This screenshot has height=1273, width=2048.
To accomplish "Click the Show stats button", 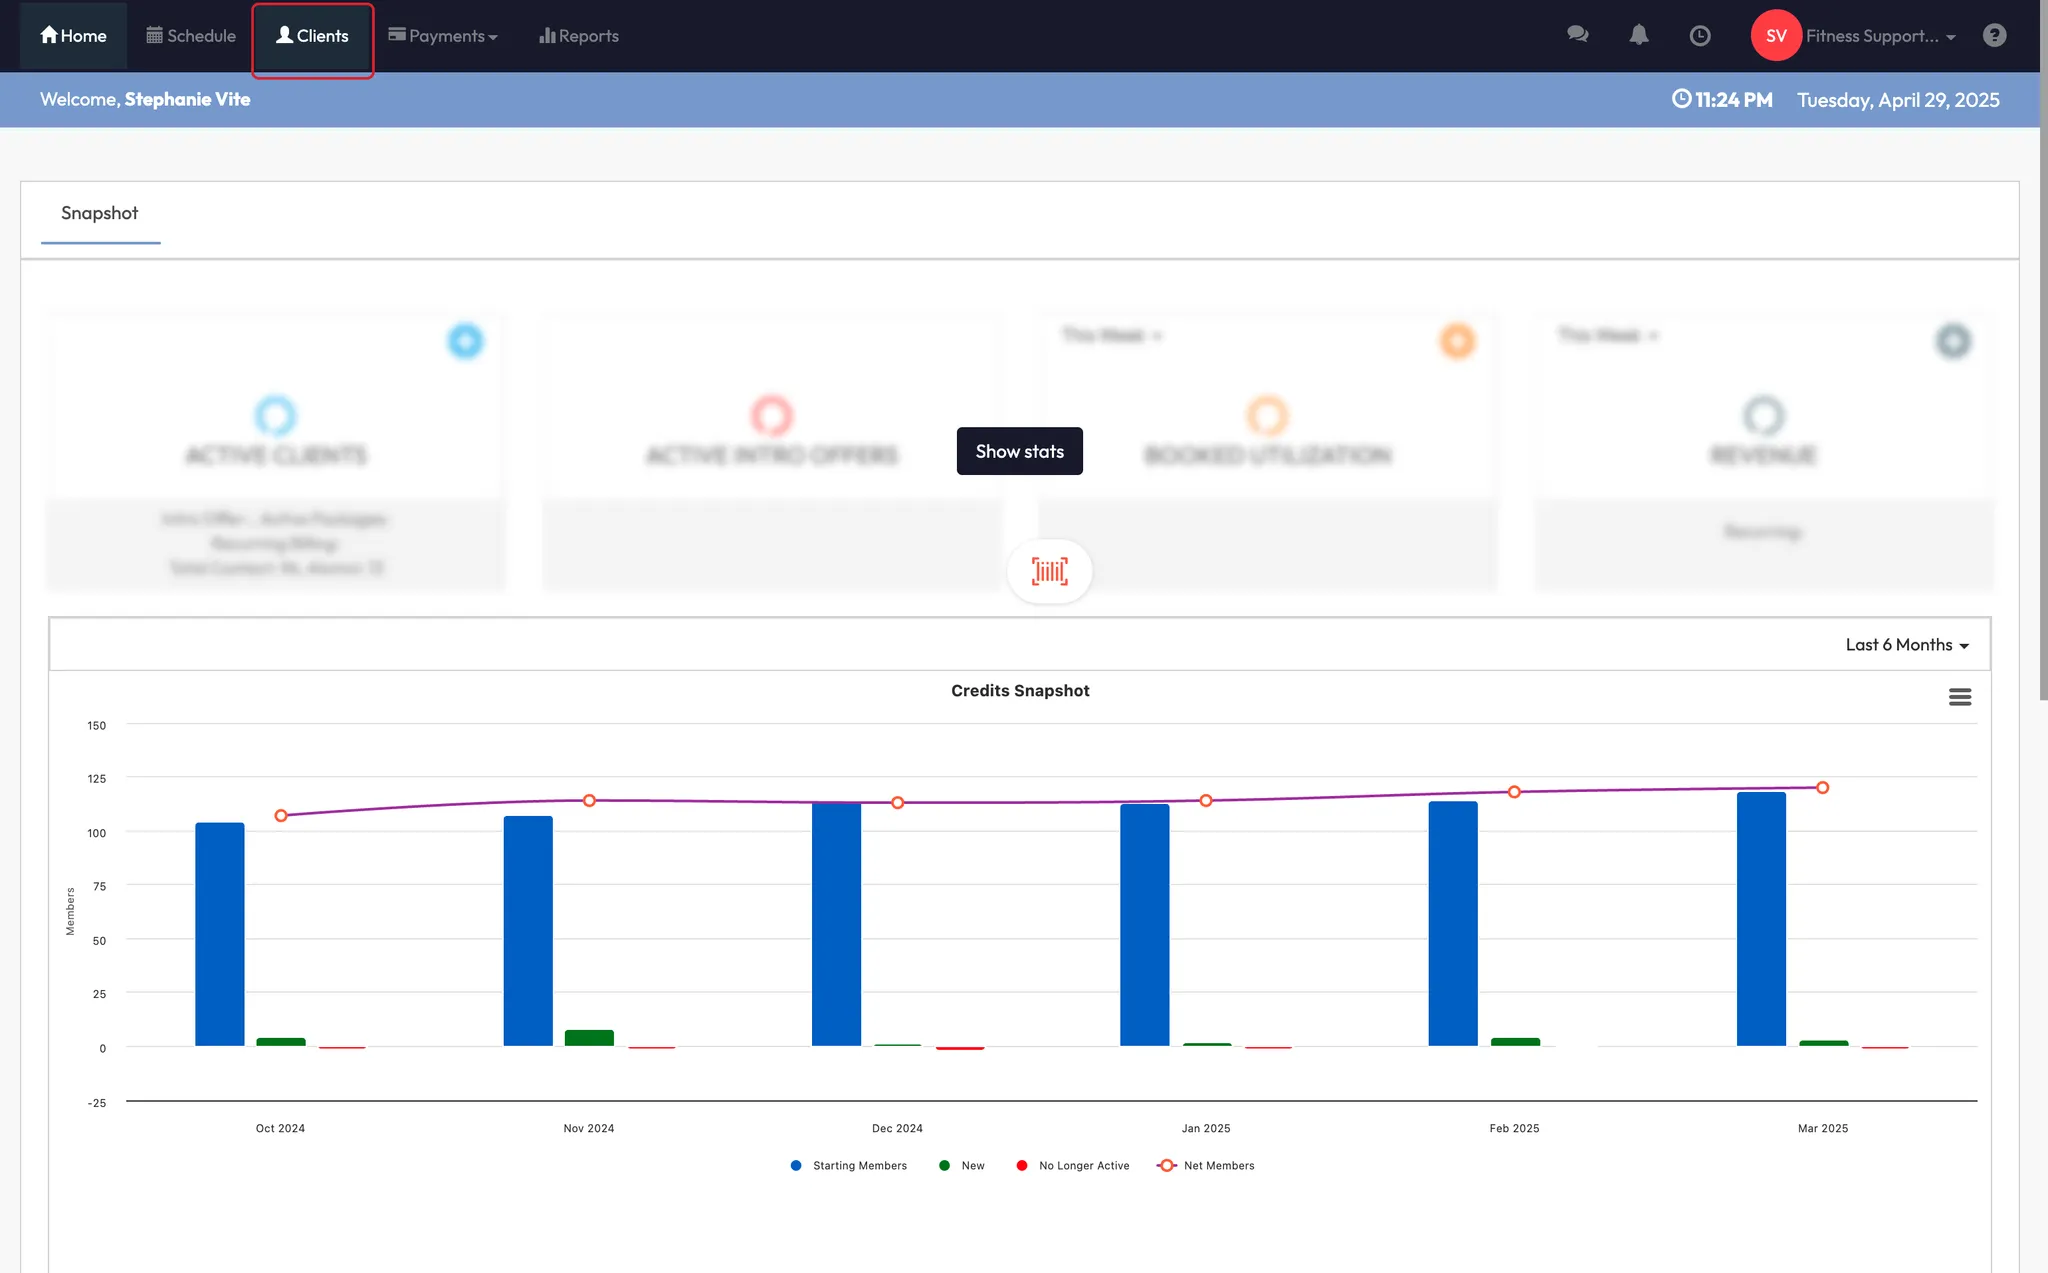I will pyautogui.click(x=1019, y=451).
